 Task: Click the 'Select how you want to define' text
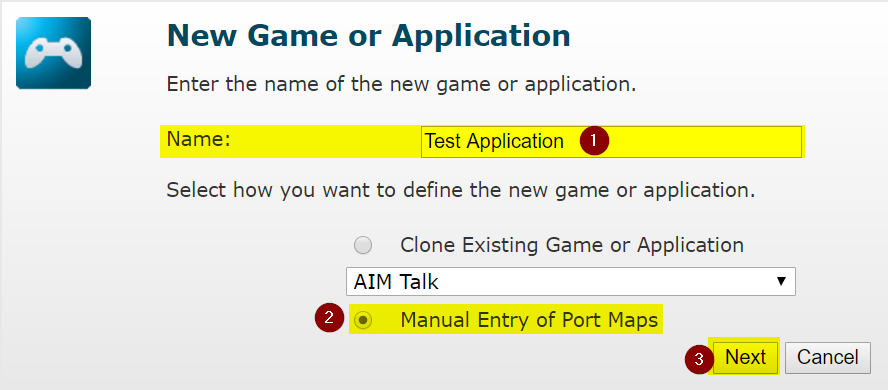point(461,191)
